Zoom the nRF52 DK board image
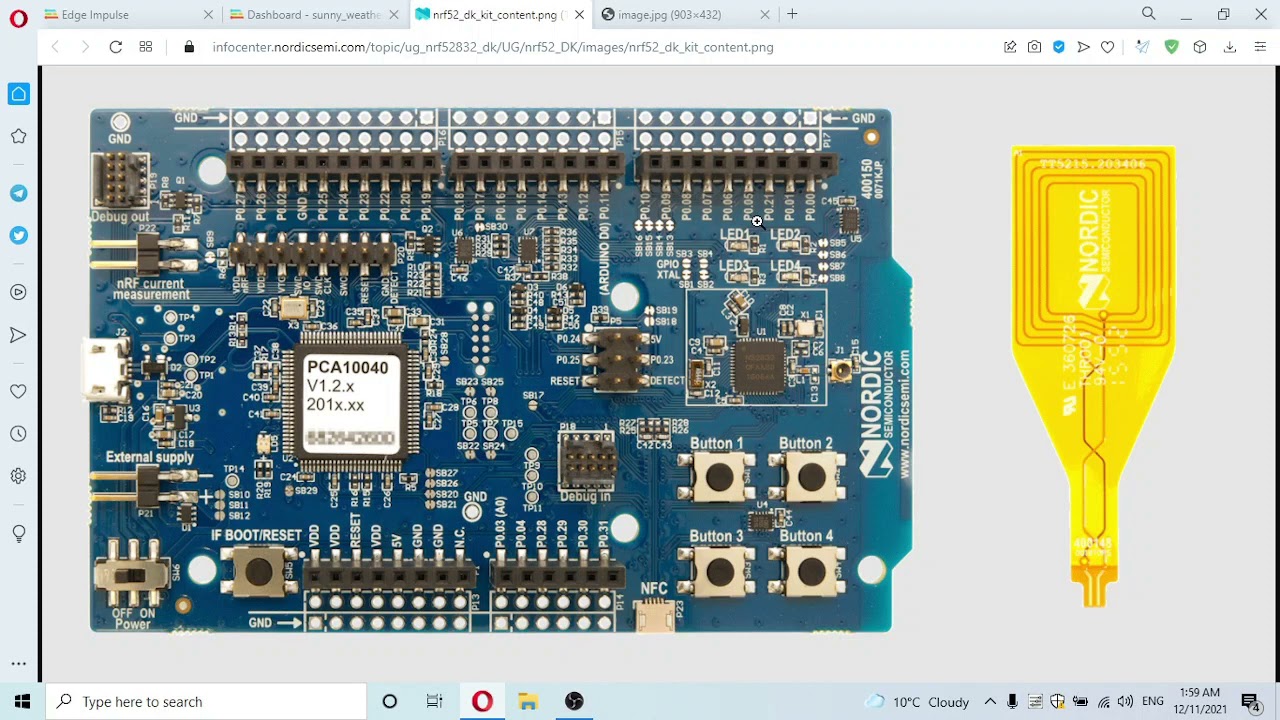1280x720 pixels. coord(500,370)
